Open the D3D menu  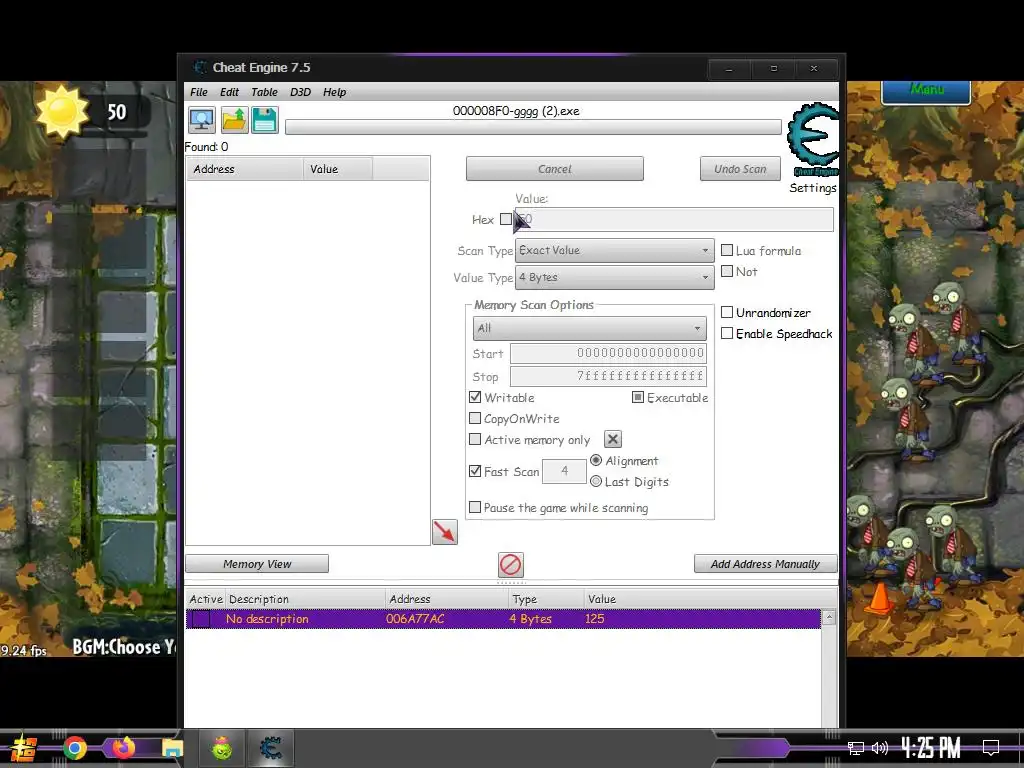click(300, 92)
